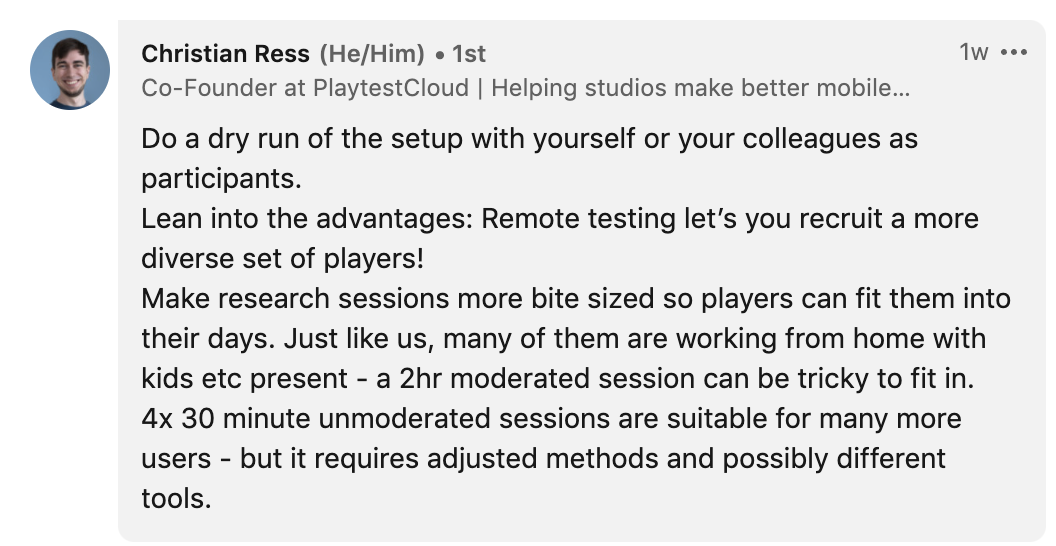Click the 'kids etc present' line

tap(558, 379)
